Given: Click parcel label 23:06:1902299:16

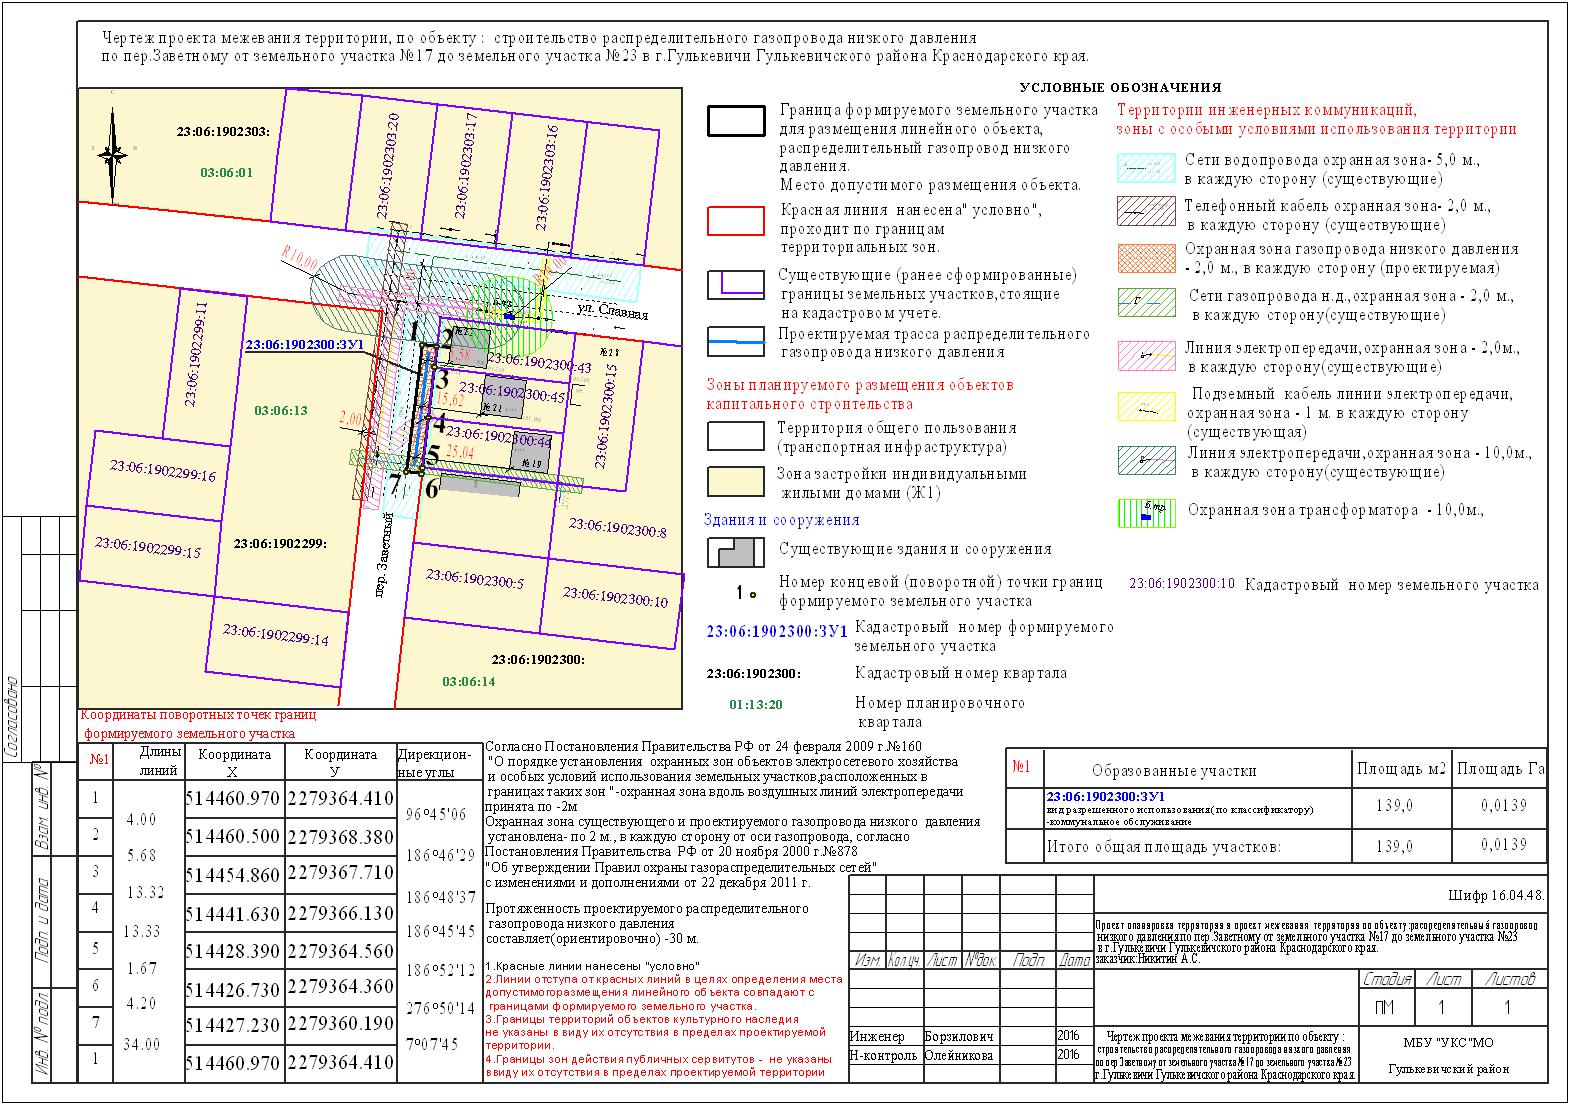Looking at the screenshot, I should click(162, 470).
